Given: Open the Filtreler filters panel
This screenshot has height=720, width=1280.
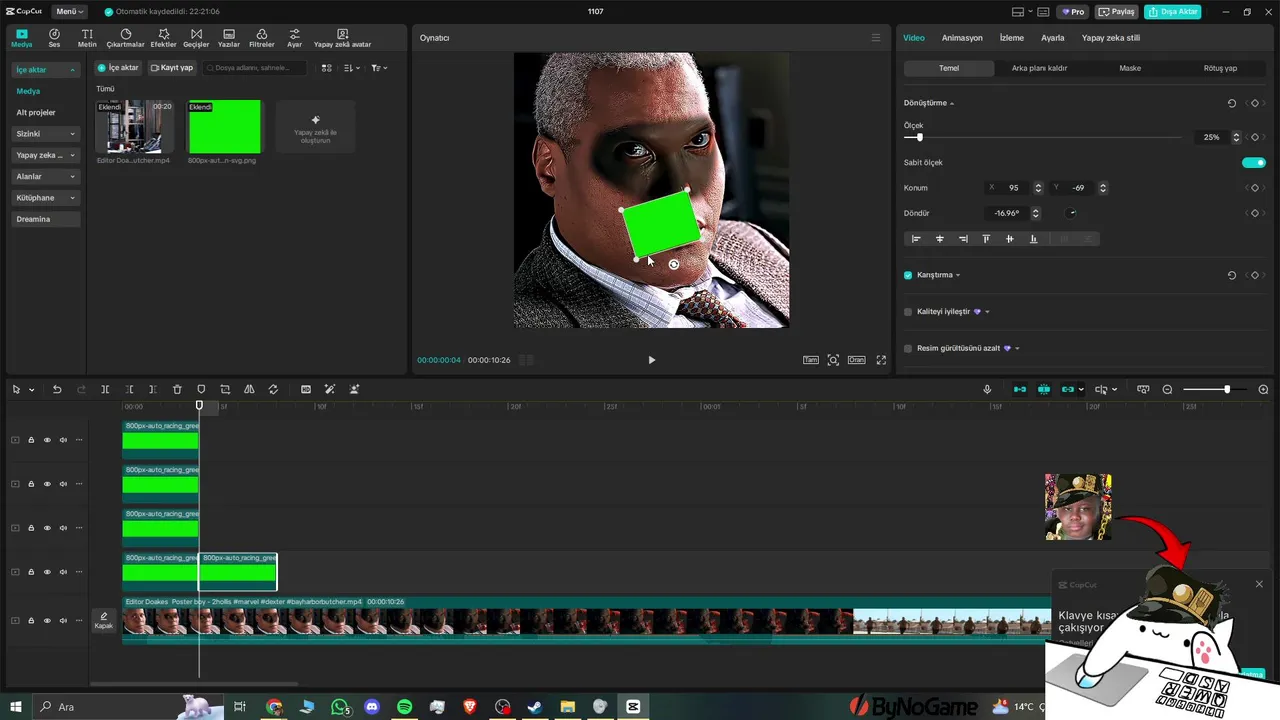Looking at the screenshot, I should (x=261, y=38).
